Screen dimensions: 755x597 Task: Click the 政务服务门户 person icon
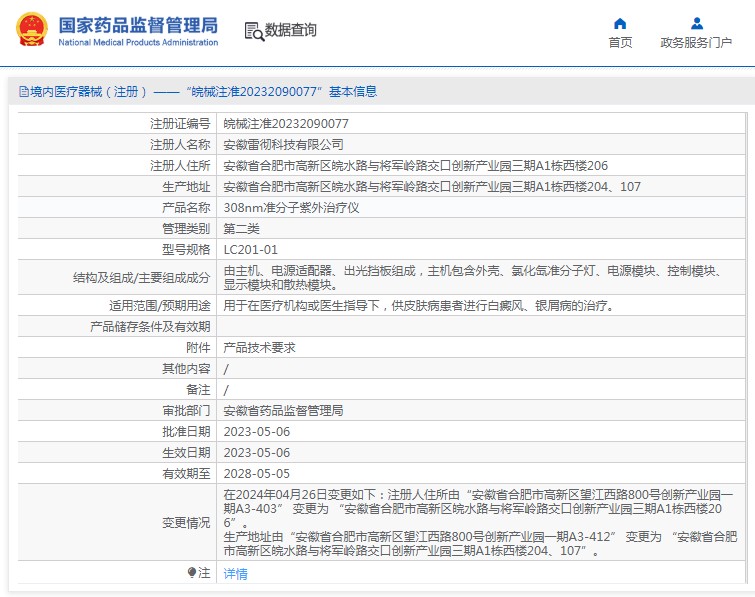(696, 23)
